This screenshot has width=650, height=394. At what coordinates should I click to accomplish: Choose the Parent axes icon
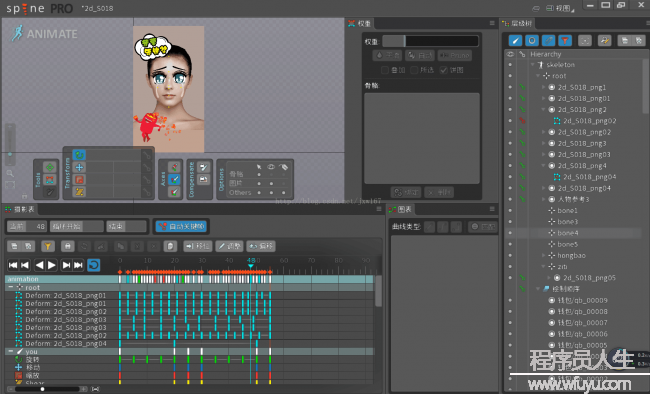(x=175, y=180)
